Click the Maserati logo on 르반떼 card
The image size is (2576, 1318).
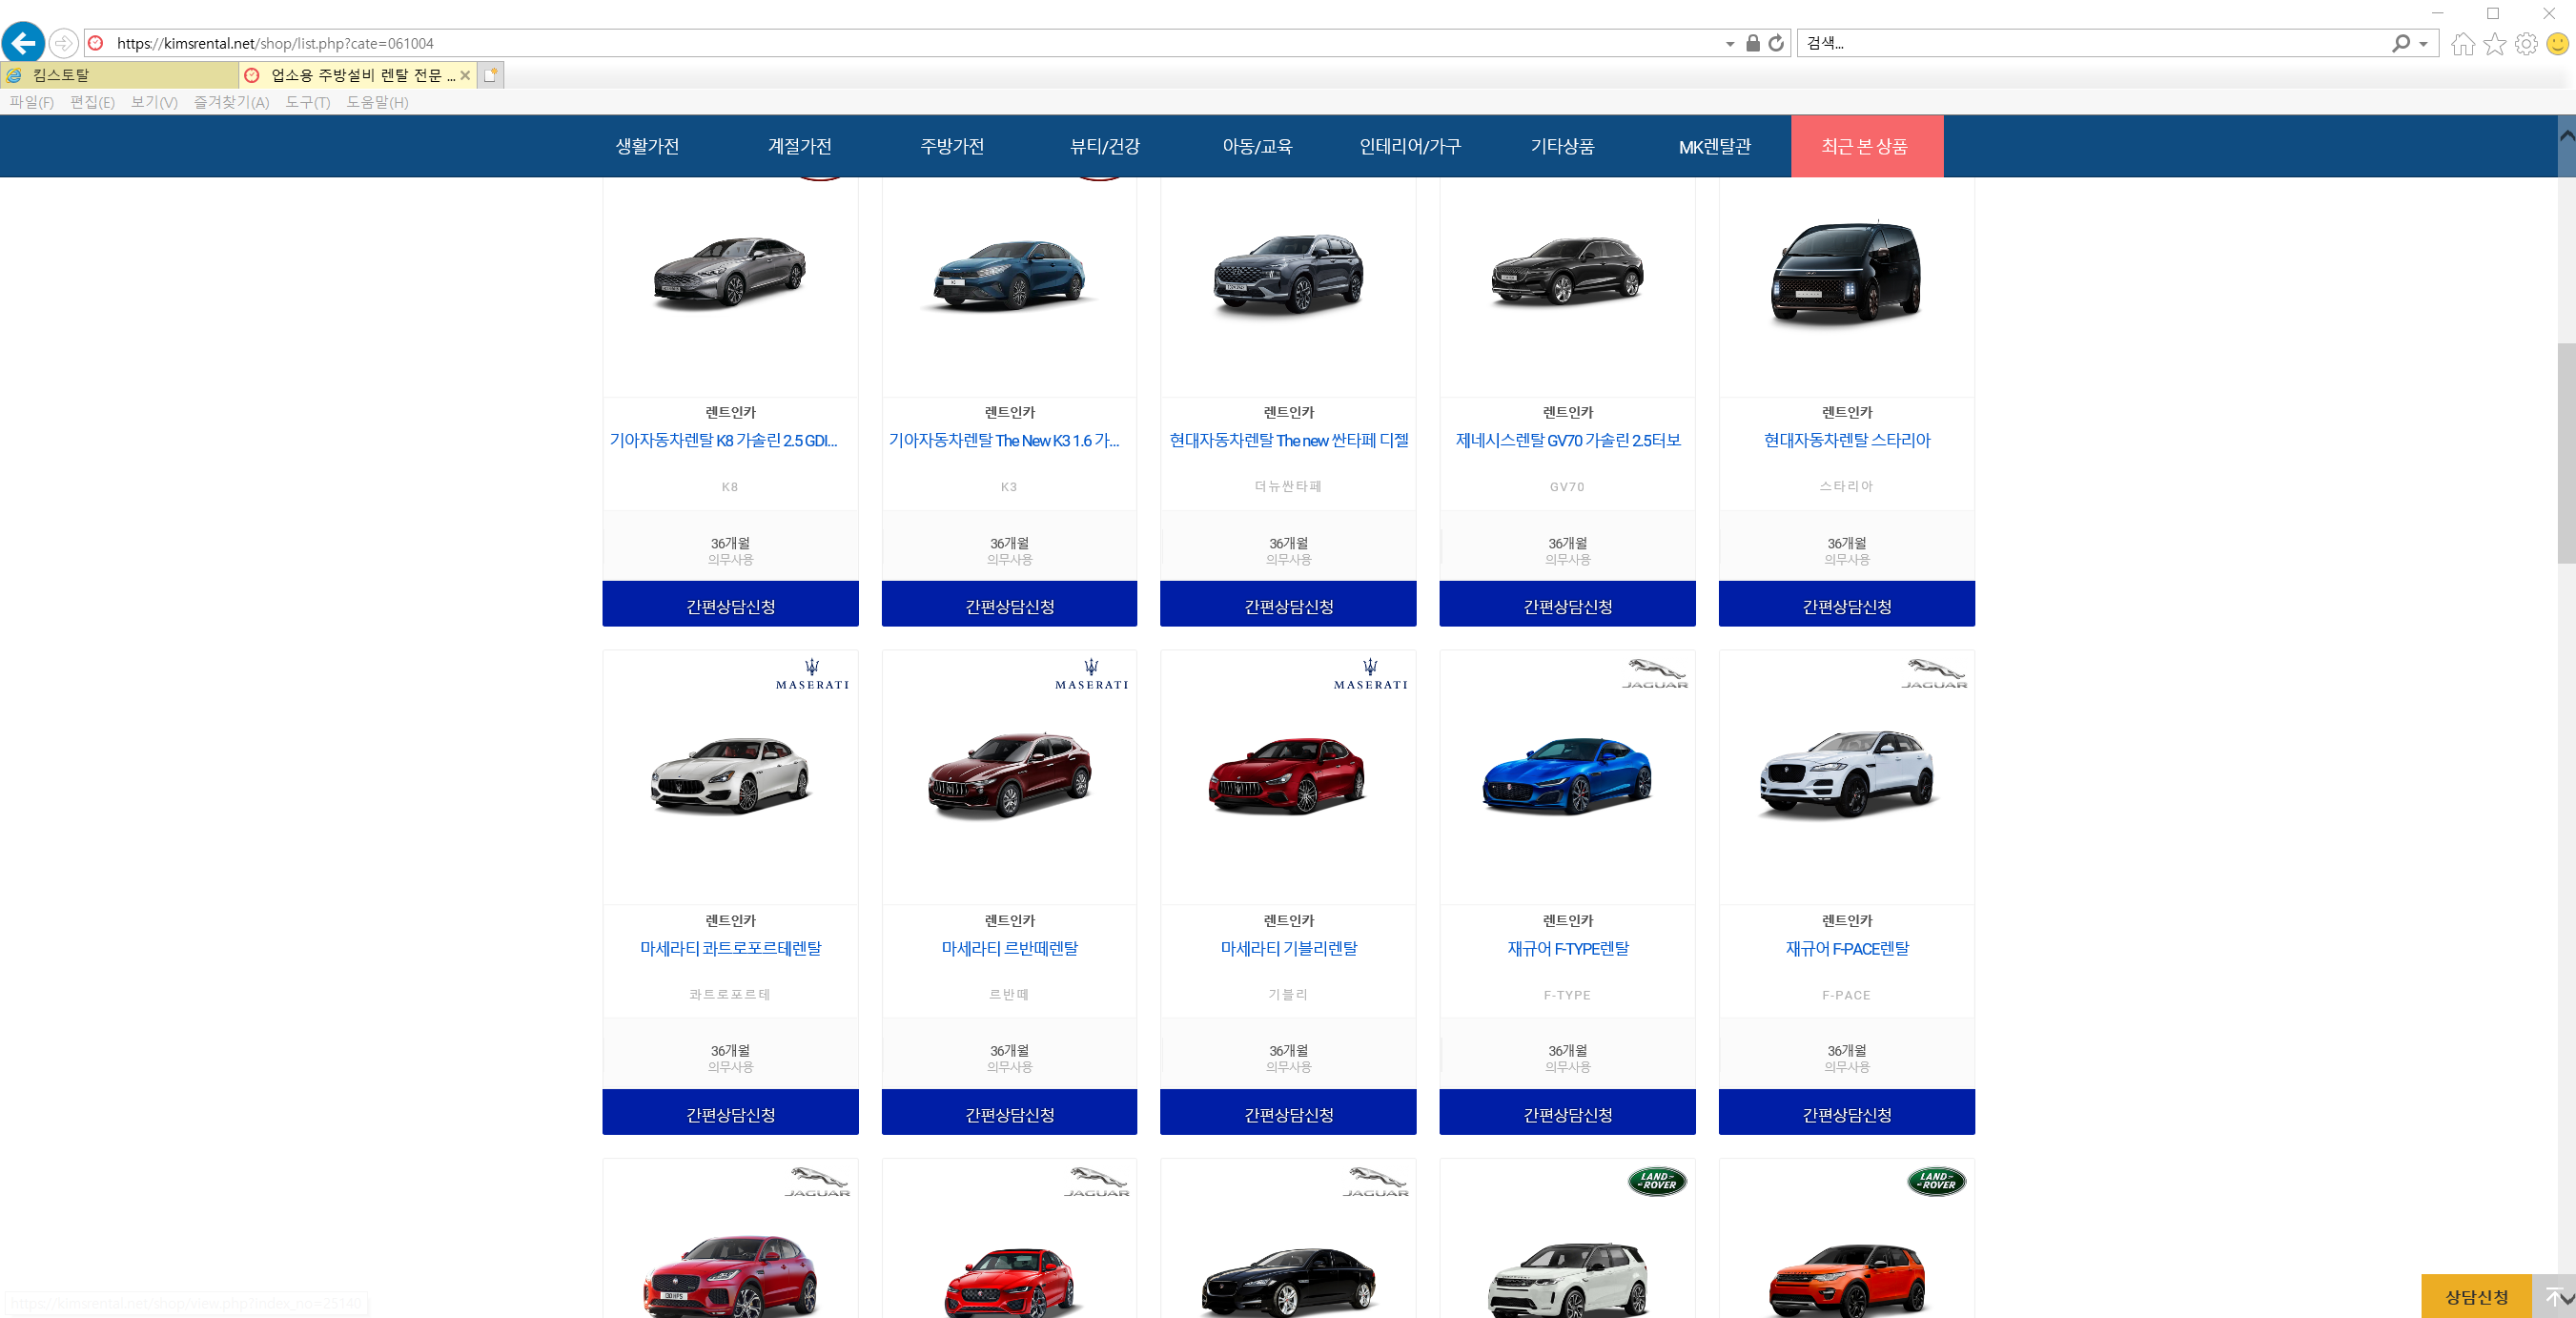click(x=1091, y=674)
